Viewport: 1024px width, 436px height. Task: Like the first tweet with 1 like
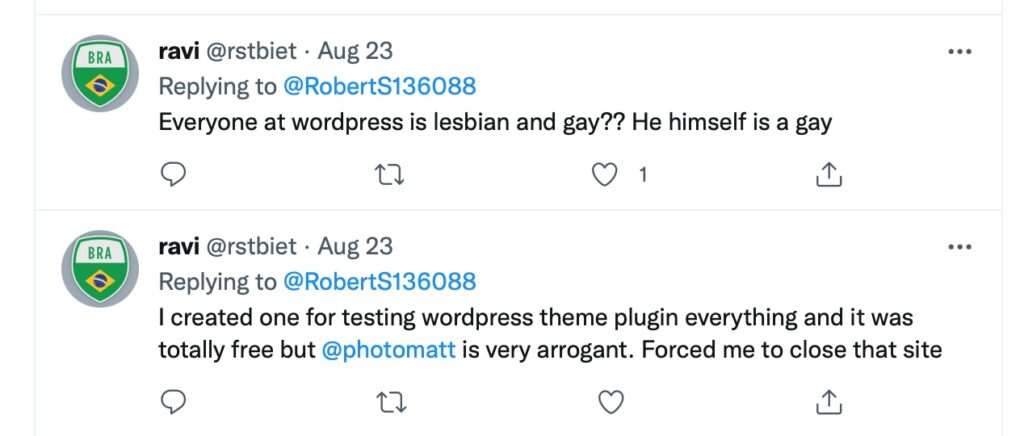603,175
